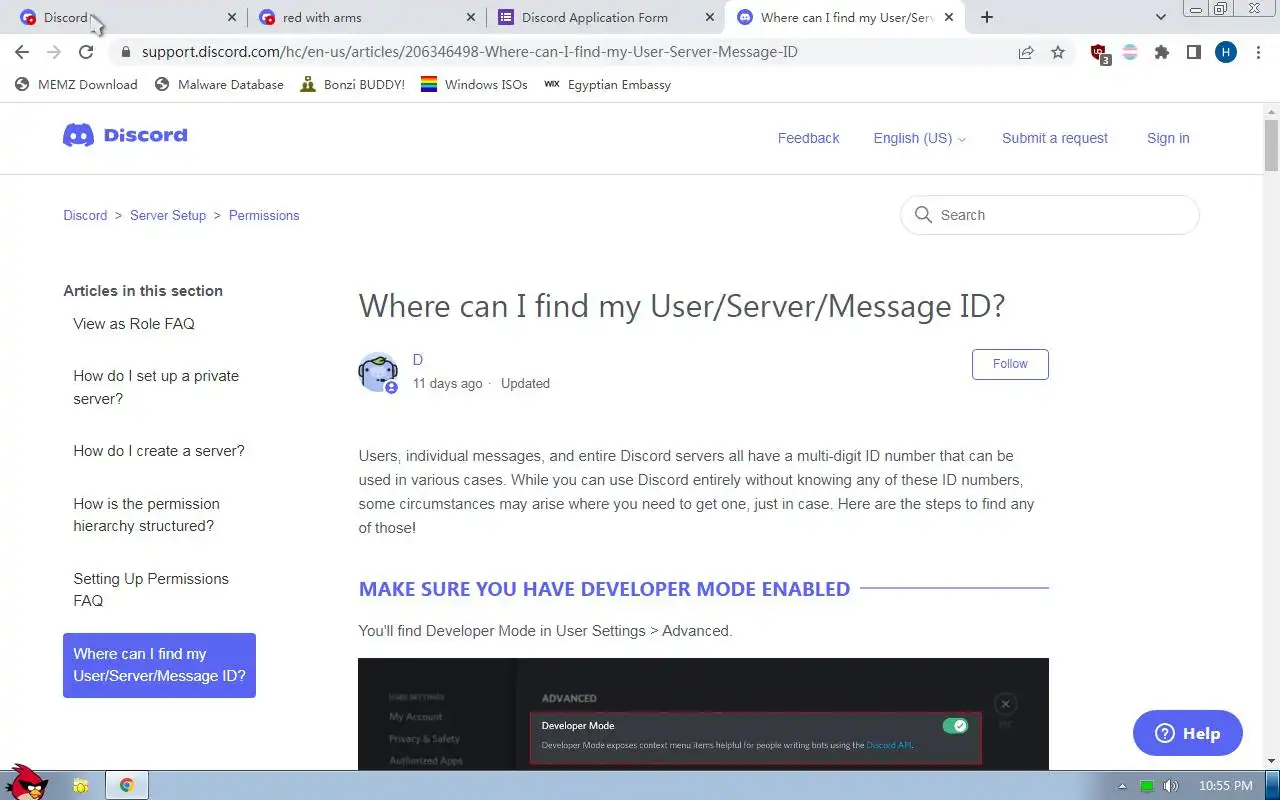1280x800 pixels.
Task: Open Malware Database bookmark
Action: click(219, 85)
